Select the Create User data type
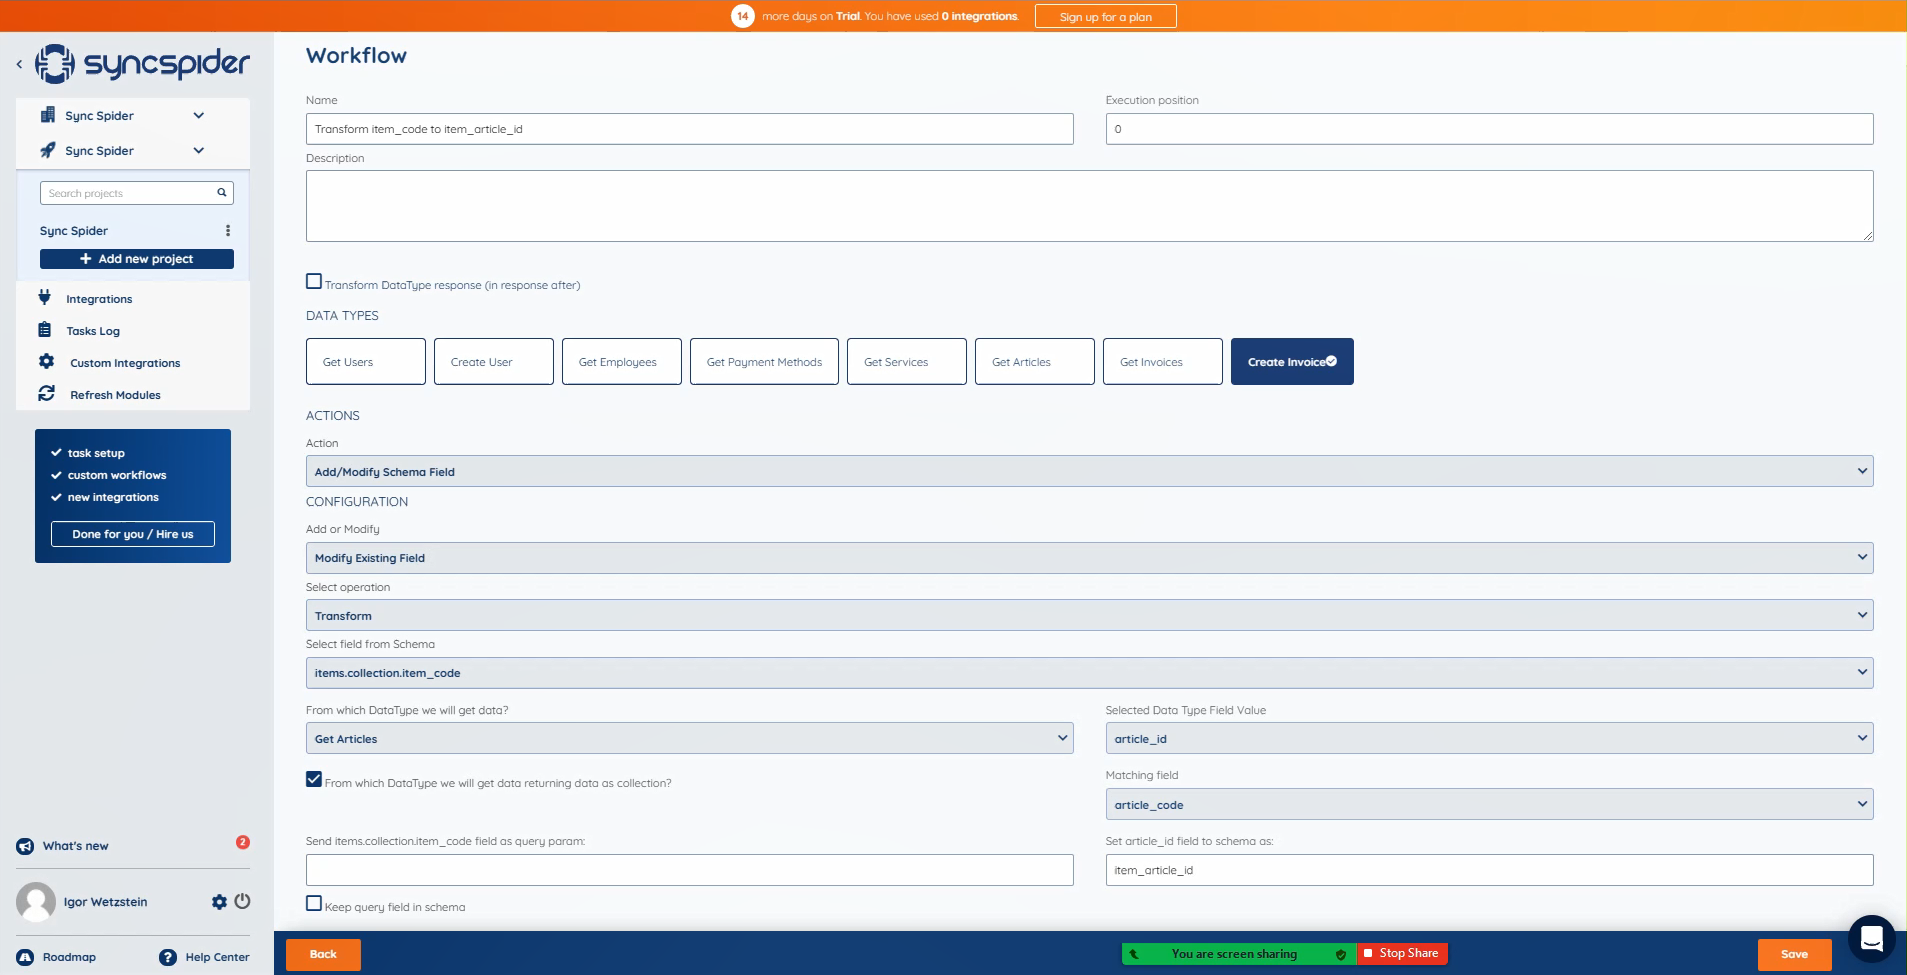Image resolution: width=1907 pixels, height=975 pixels. (x=494, y=361)
